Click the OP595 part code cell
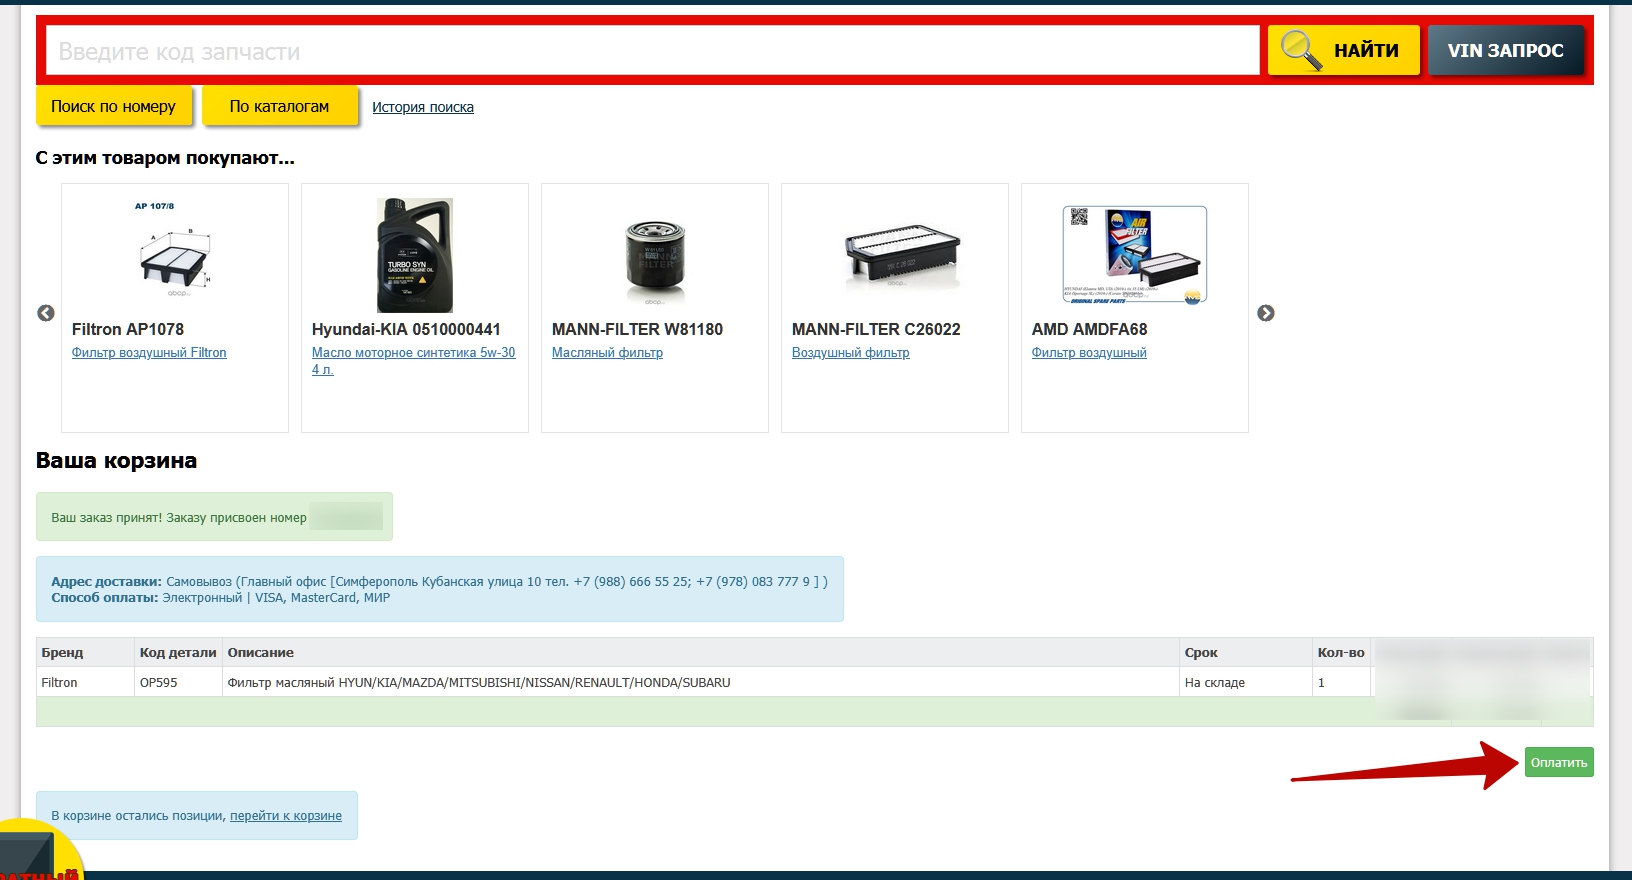Screen dimensions: 1632x880 178,682
